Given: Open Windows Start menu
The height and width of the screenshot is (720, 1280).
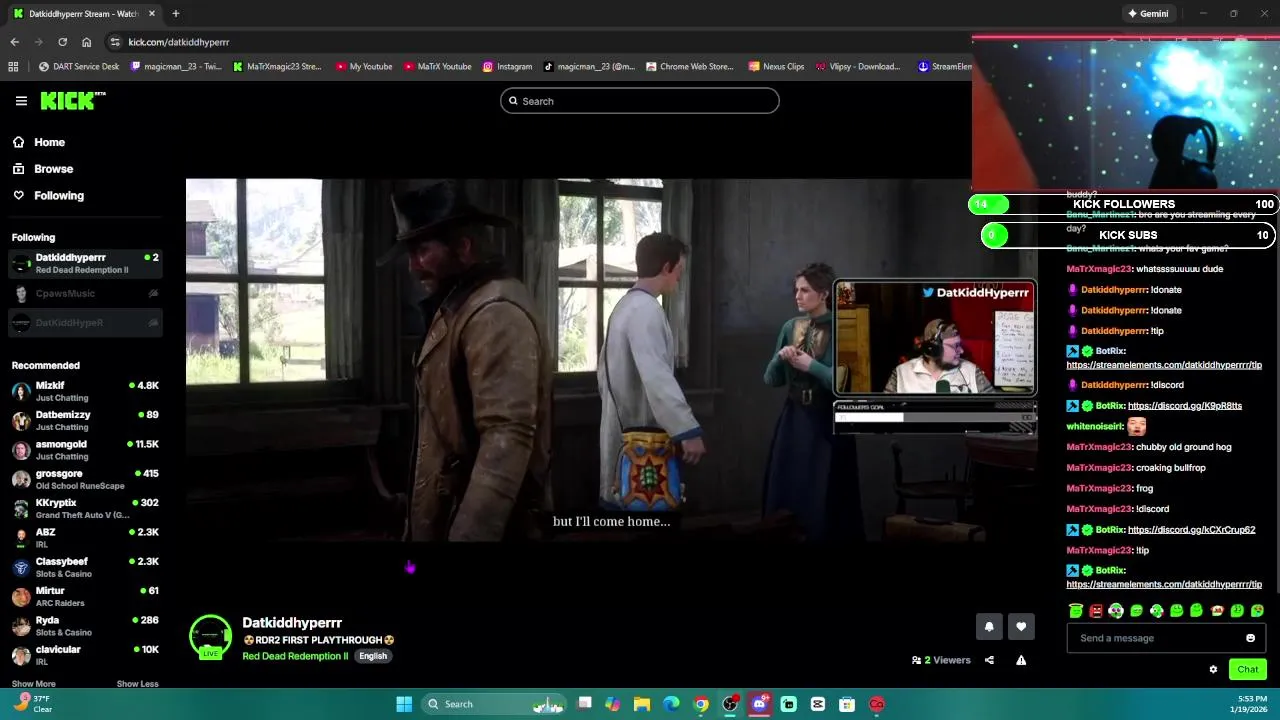Looking at the screenshot, I should [404, 704].
